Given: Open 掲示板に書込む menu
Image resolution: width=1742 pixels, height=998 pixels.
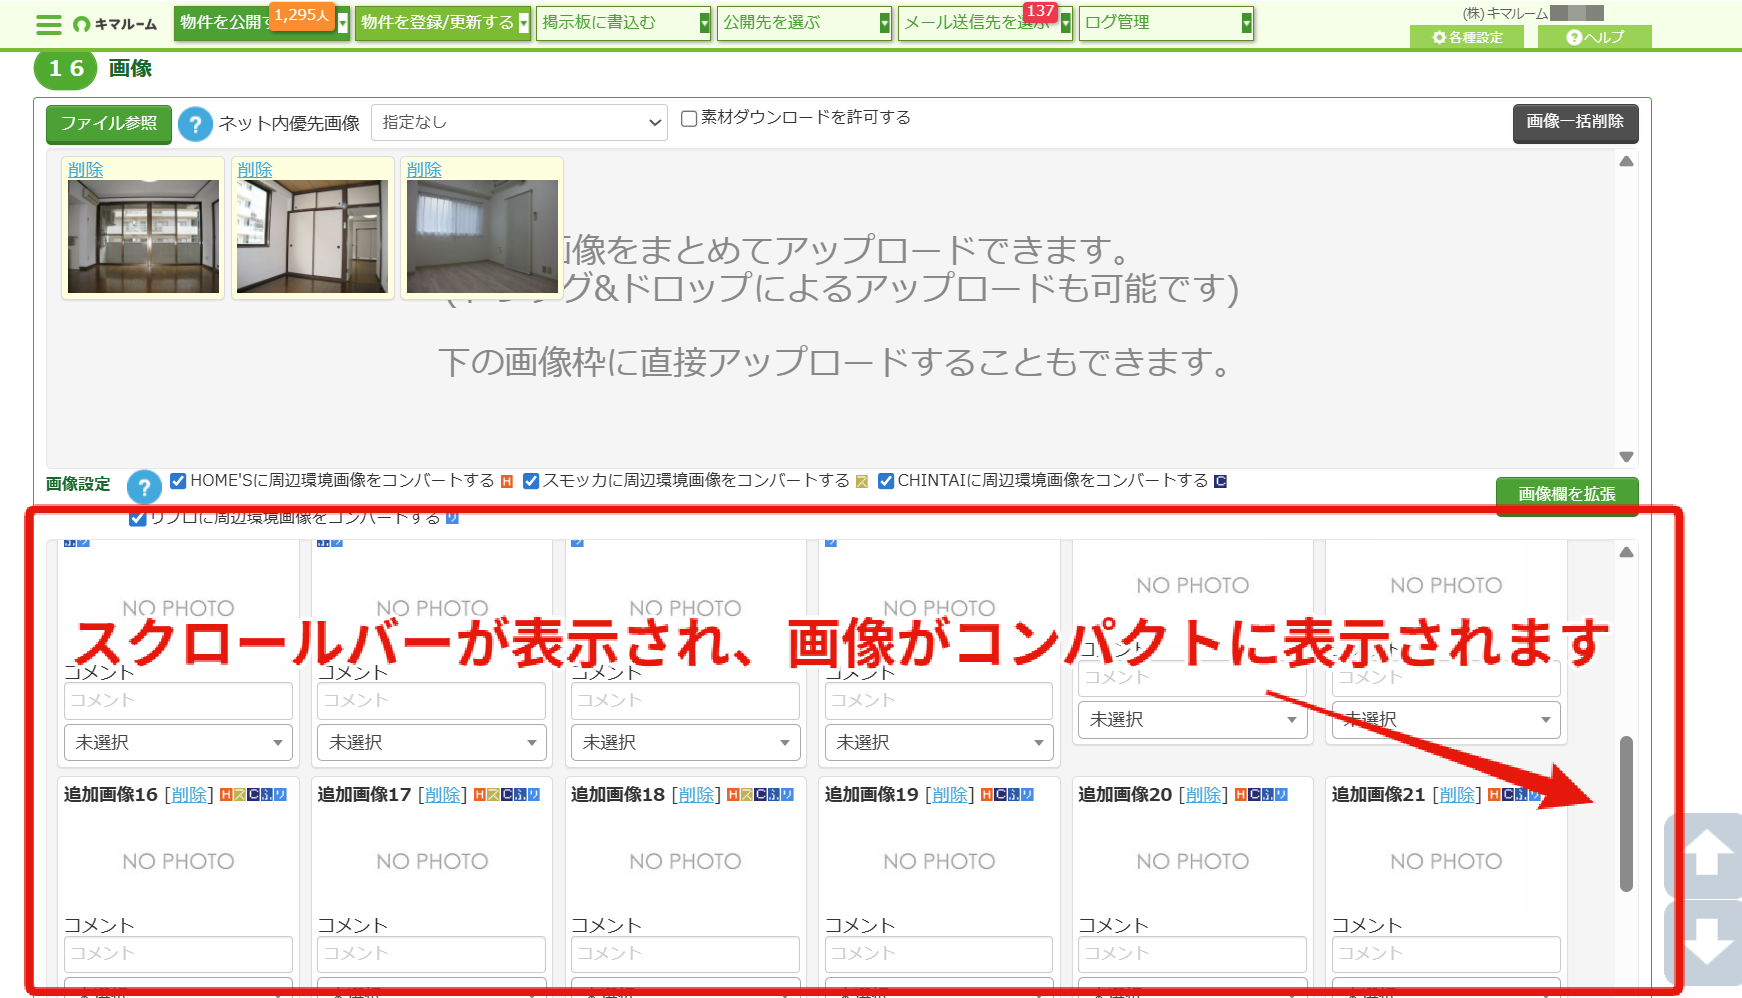Looking at the screenshot, I should tap(624, 23).
